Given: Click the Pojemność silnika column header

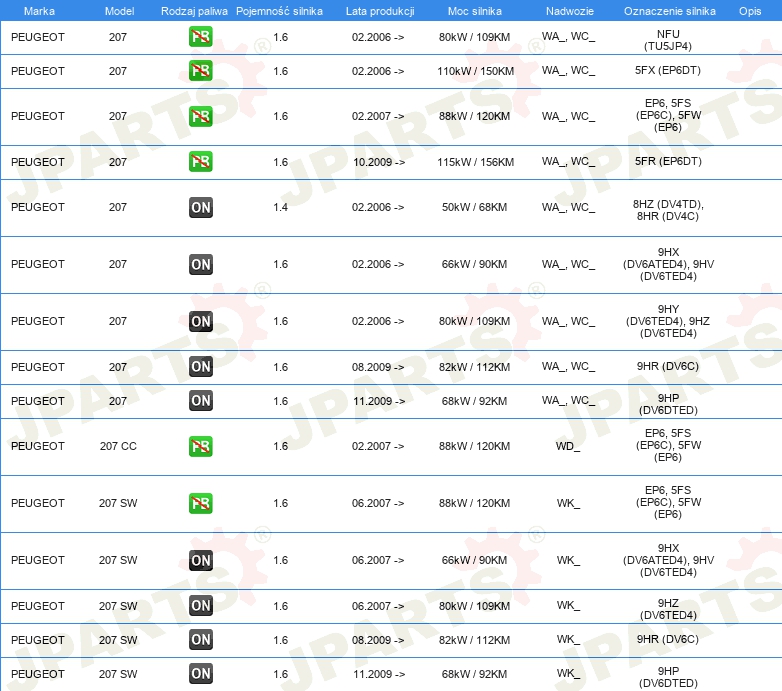Looking at the screenshot, I should [279, 11].
